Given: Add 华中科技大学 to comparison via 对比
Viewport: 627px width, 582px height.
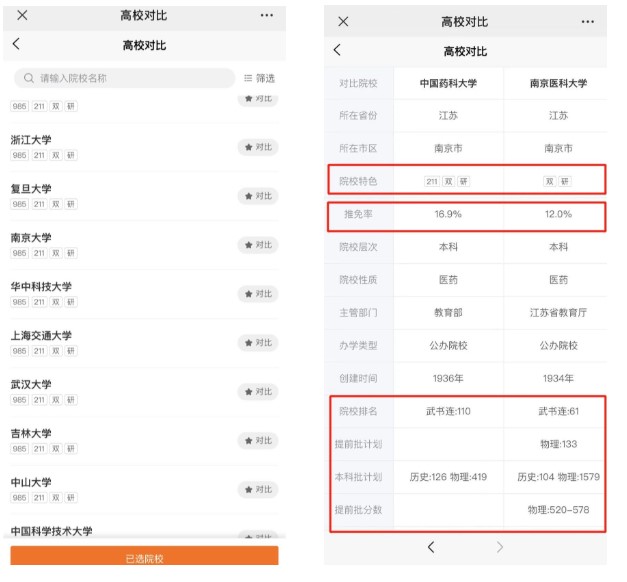Looking at the screenshot, I should coord(258,294).
